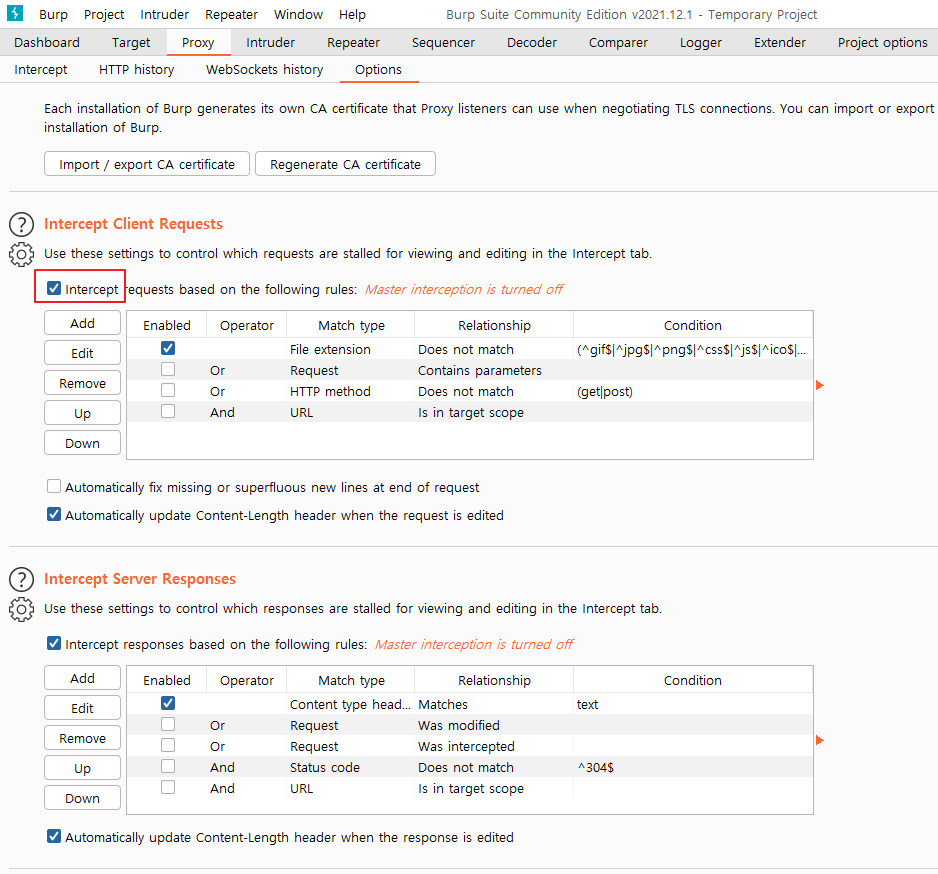Open the Project menu
Image resolution: width=938 pixels, height=874 pixels.
(104, 14)
